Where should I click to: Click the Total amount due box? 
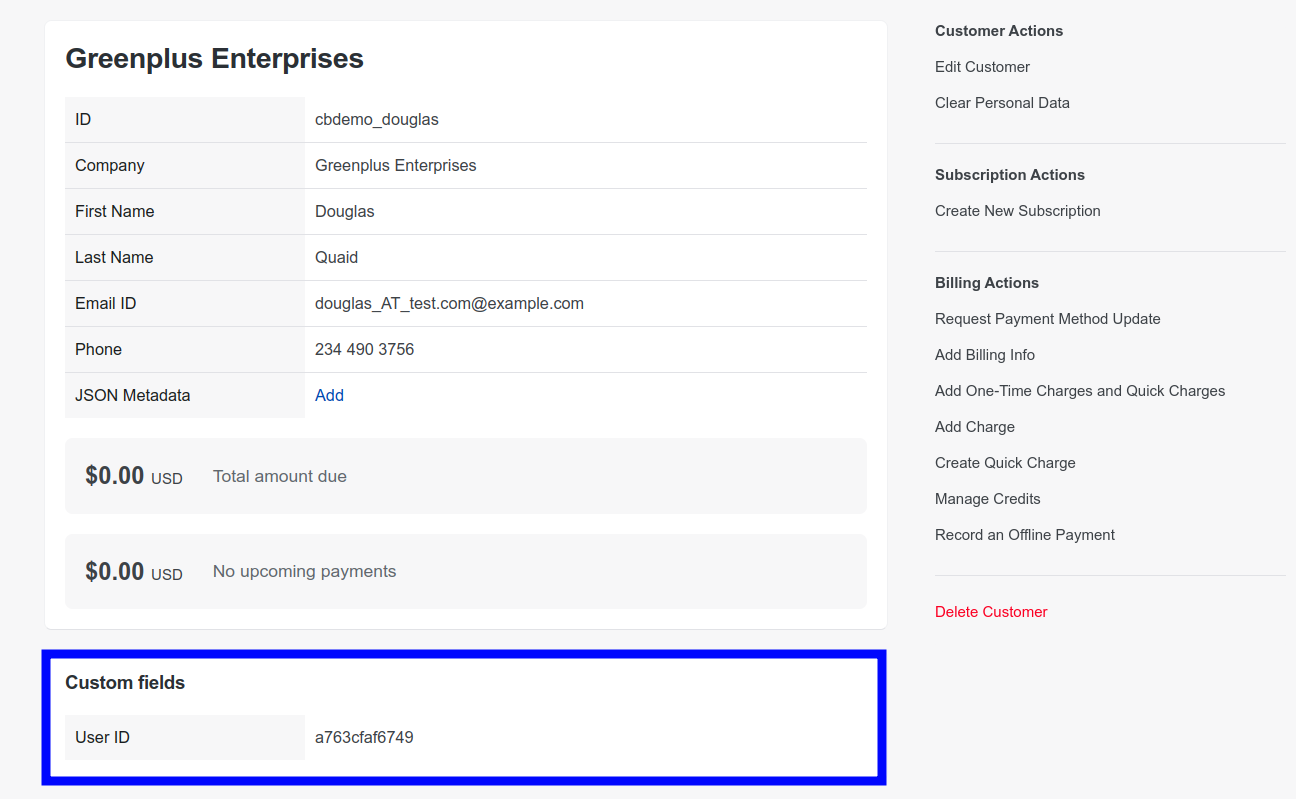click(x=465, y=476)
